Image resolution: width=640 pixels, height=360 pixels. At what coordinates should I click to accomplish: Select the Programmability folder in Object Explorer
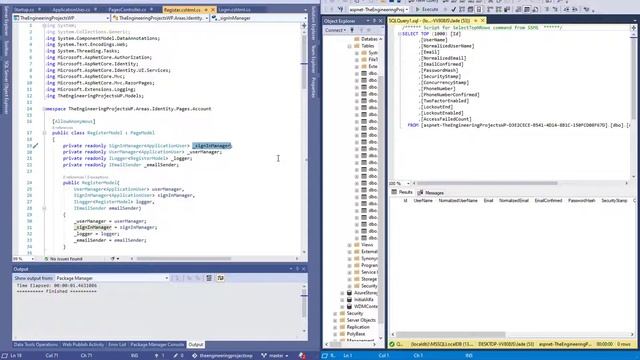[x=369, y=265]
